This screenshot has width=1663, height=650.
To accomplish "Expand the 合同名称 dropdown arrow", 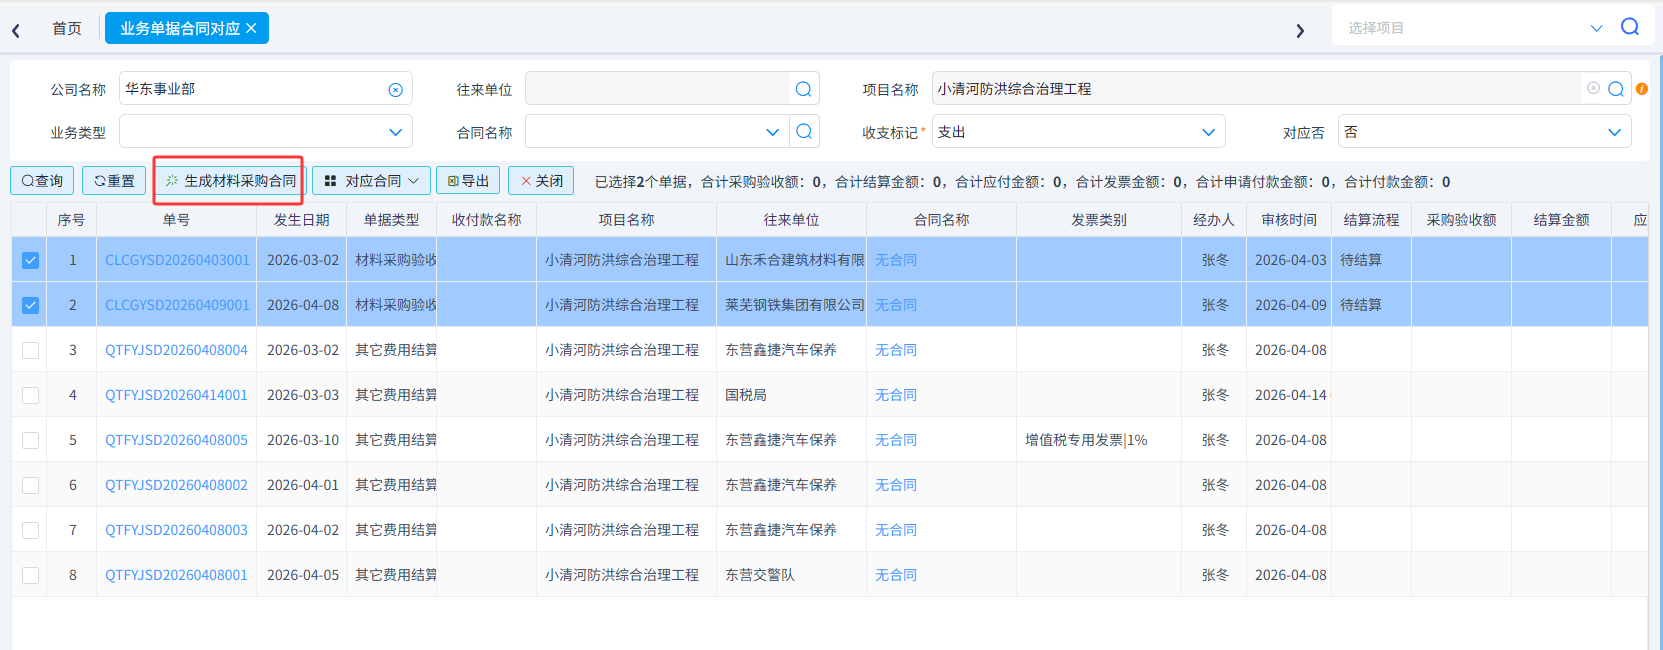I will tap(772, 132).
